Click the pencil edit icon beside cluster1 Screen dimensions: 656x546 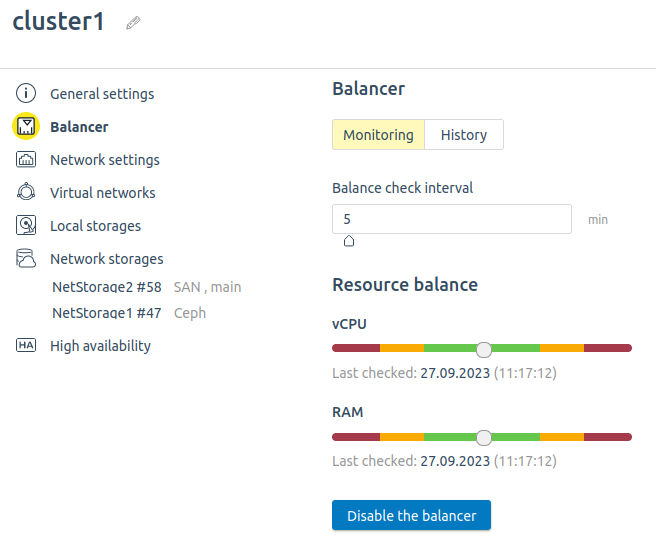point(133,23)
